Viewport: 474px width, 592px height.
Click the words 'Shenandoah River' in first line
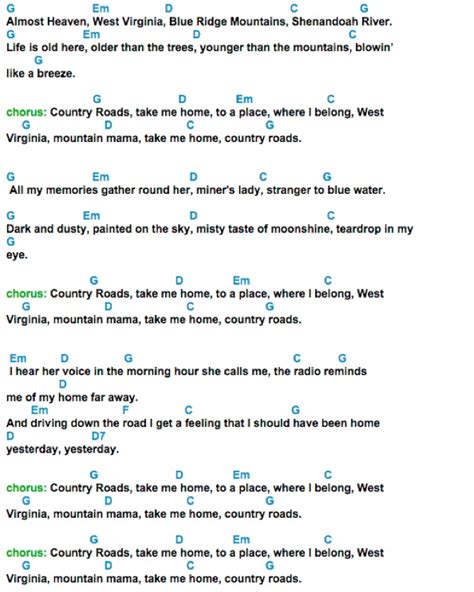click(341, 22)
